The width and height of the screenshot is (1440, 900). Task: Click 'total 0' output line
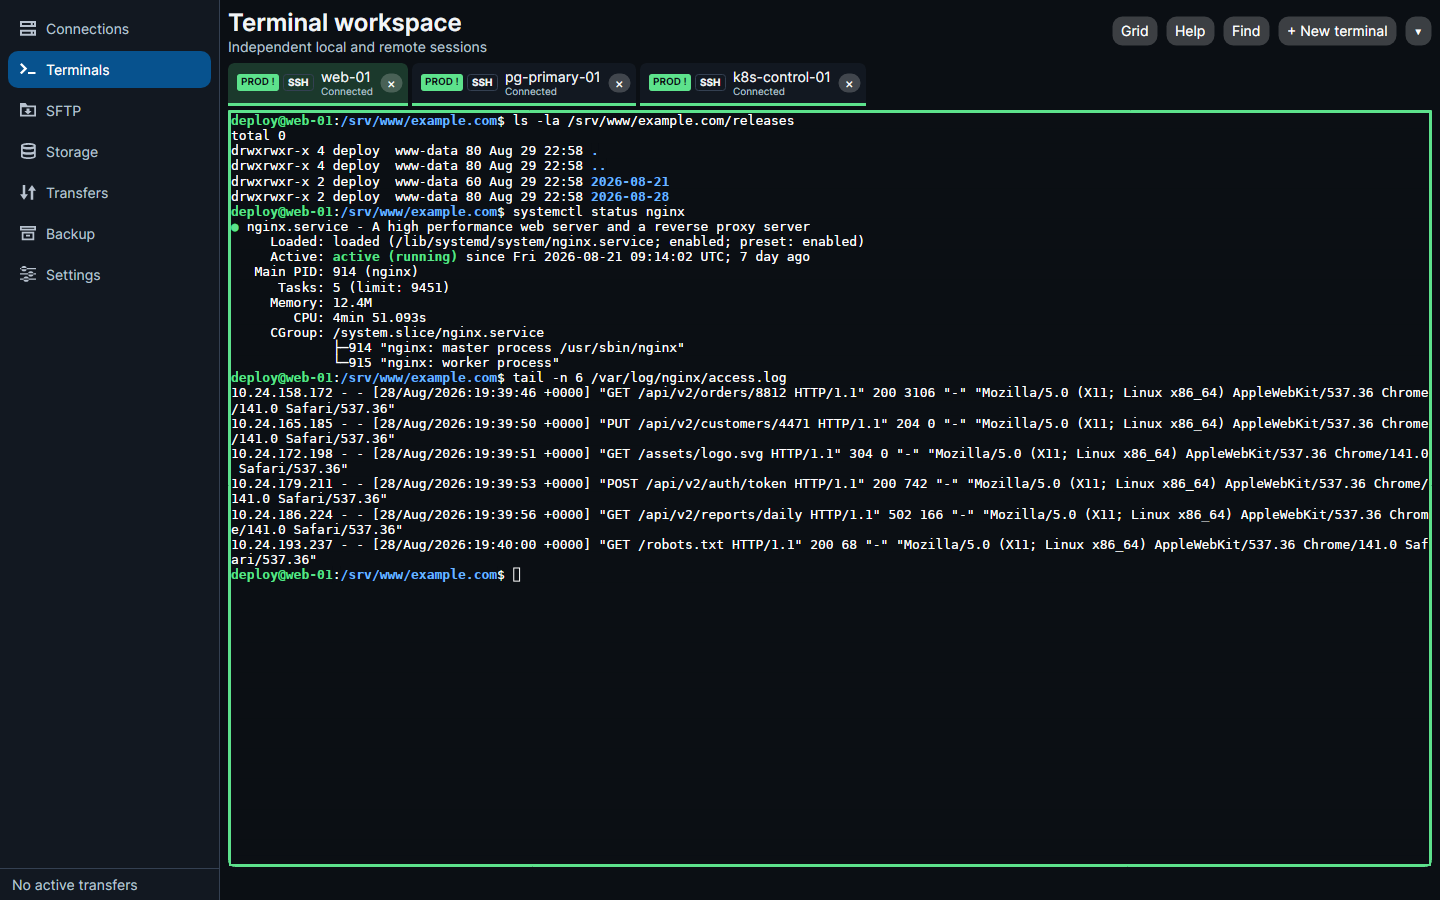[x=259, y=136]
